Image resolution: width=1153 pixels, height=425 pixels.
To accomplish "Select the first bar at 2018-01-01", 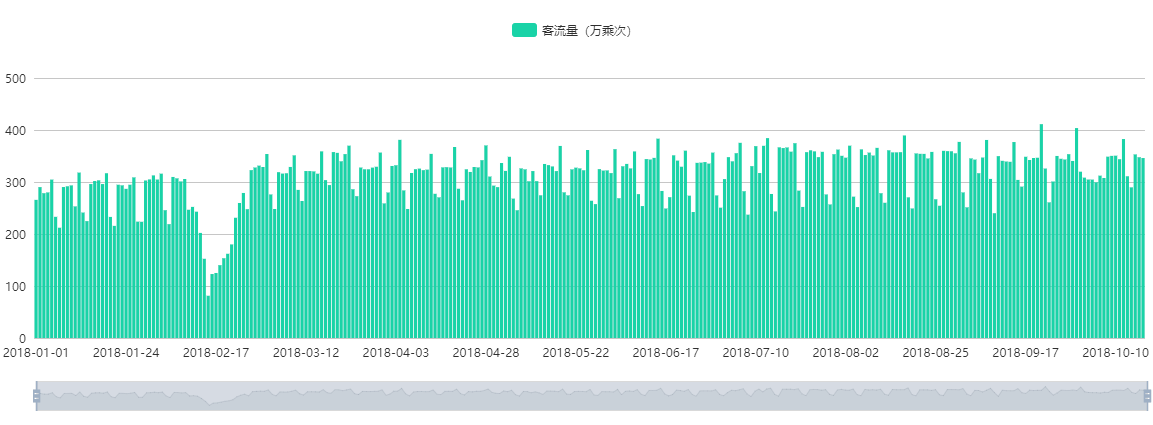I will point(36,270).
